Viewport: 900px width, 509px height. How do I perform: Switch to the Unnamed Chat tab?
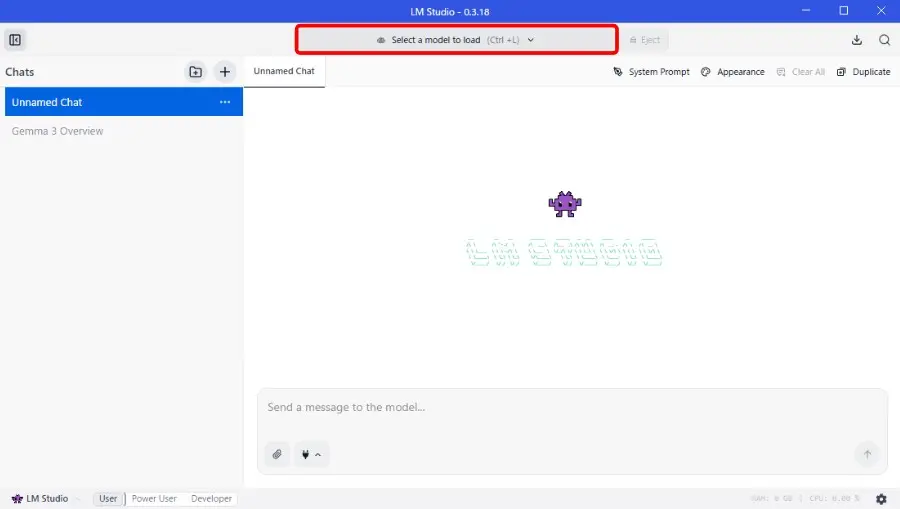click(284, 71)
